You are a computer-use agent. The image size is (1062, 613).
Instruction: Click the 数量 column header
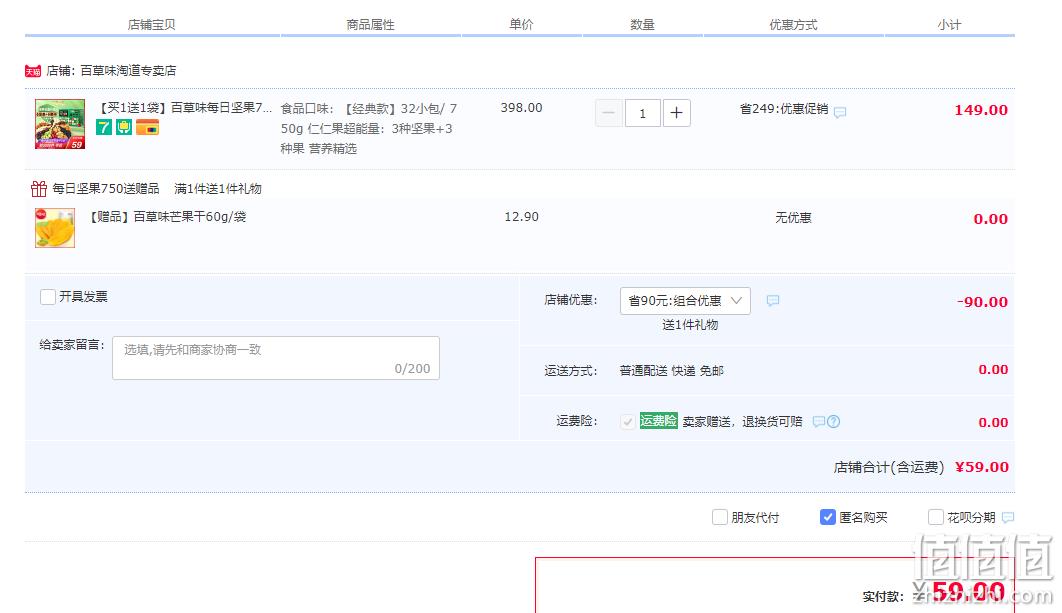pos(642,24)
